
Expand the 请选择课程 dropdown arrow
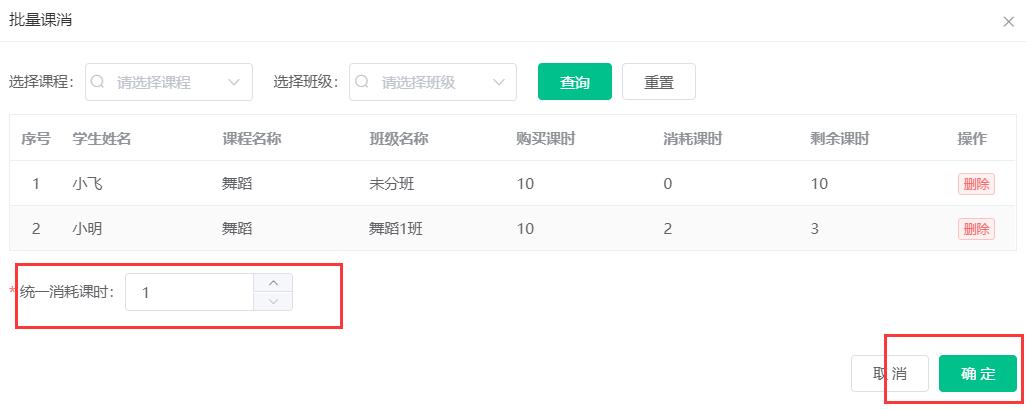point(234,82)
